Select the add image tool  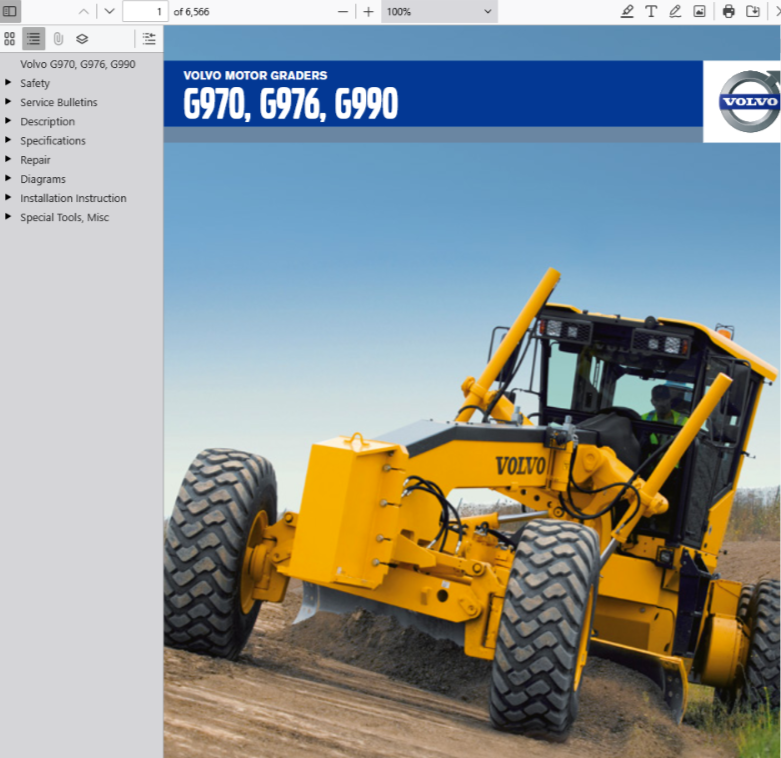[699, 11]
